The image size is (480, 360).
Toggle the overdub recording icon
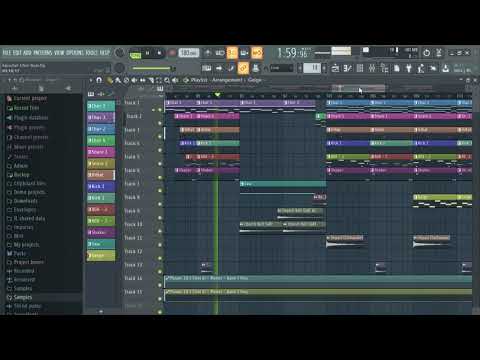pos(244,53)
